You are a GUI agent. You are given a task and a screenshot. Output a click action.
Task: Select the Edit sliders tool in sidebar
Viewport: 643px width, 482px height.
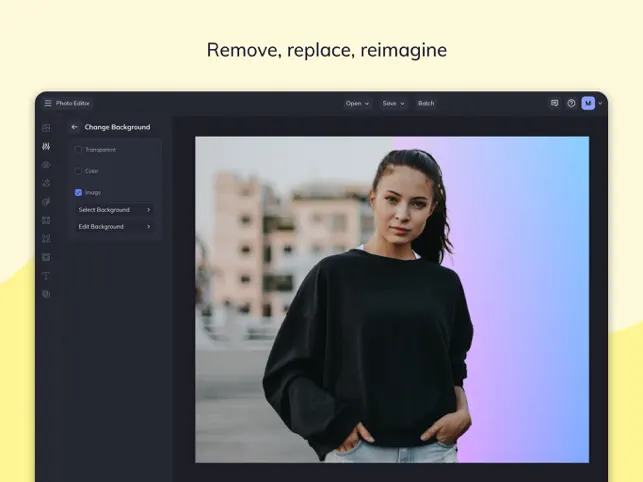click(x=46, y=146)
